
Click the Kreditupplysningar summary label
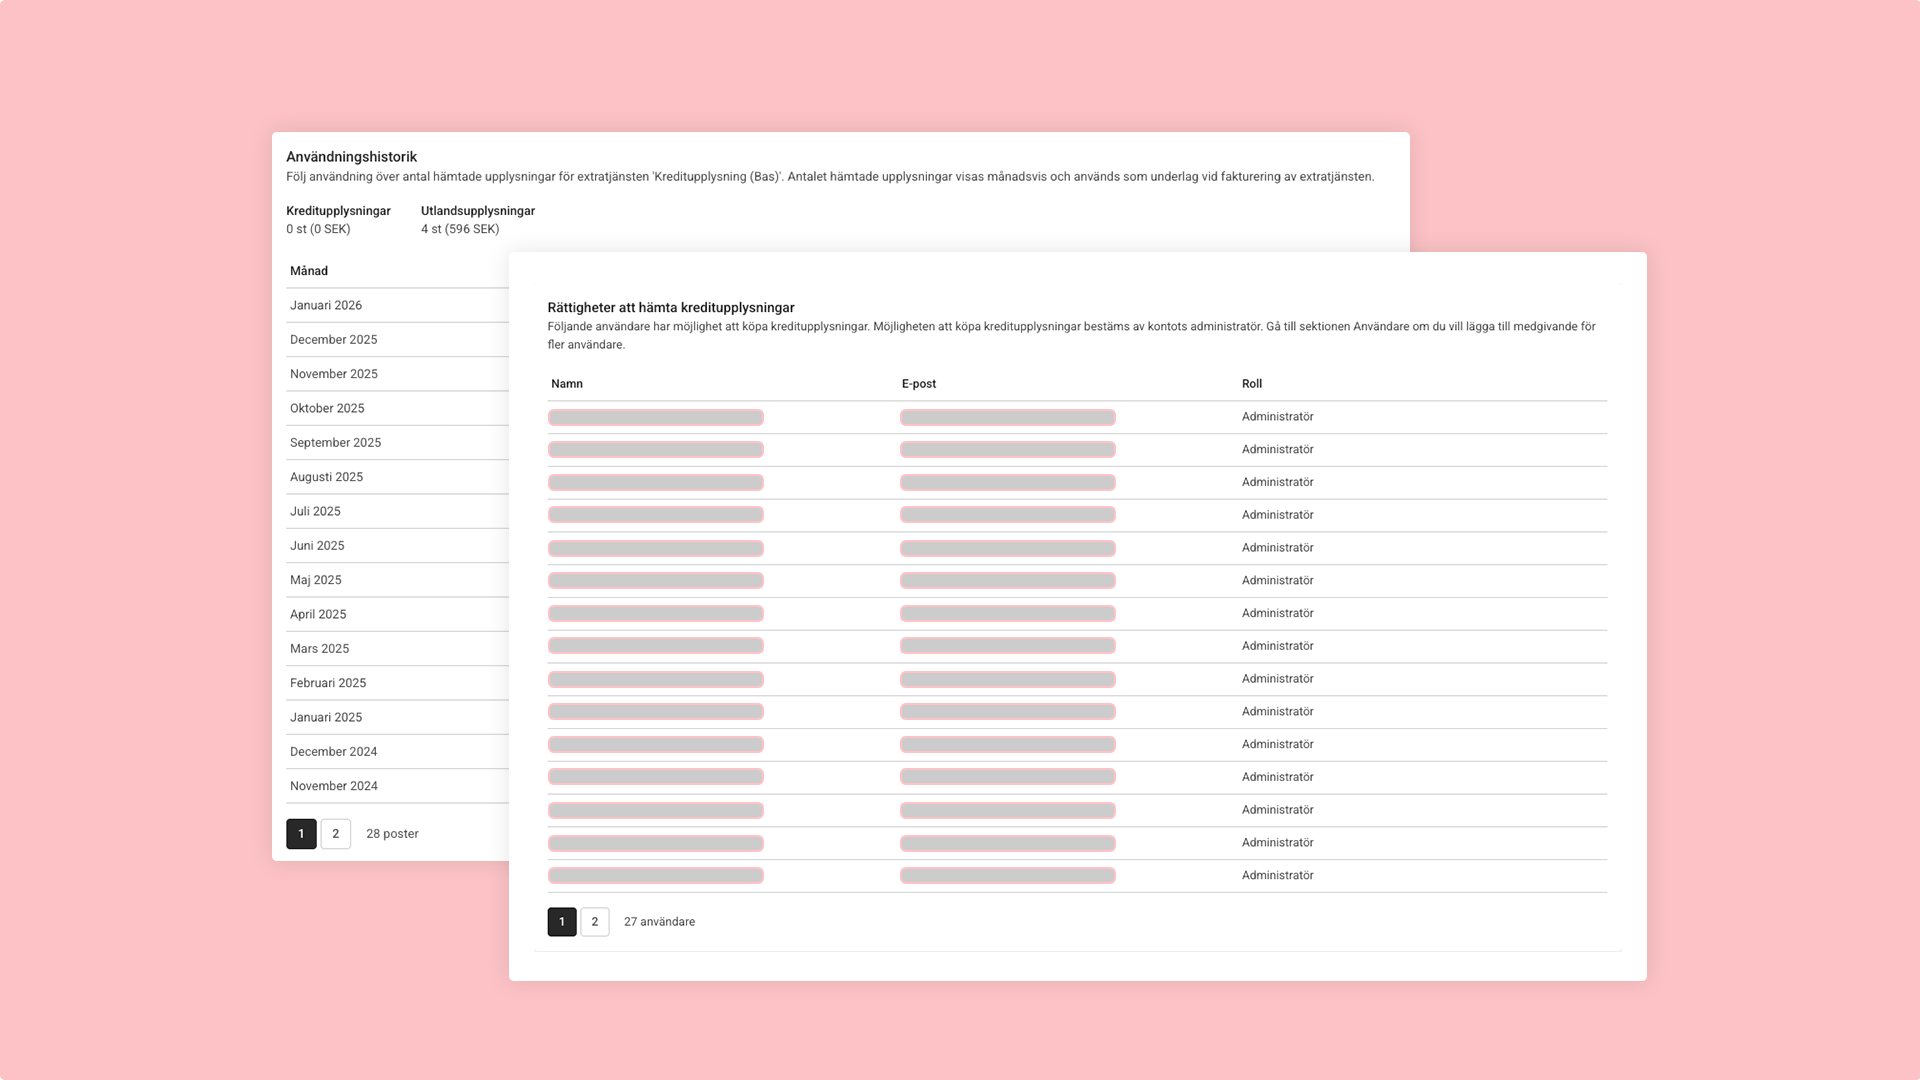(338, 211)
